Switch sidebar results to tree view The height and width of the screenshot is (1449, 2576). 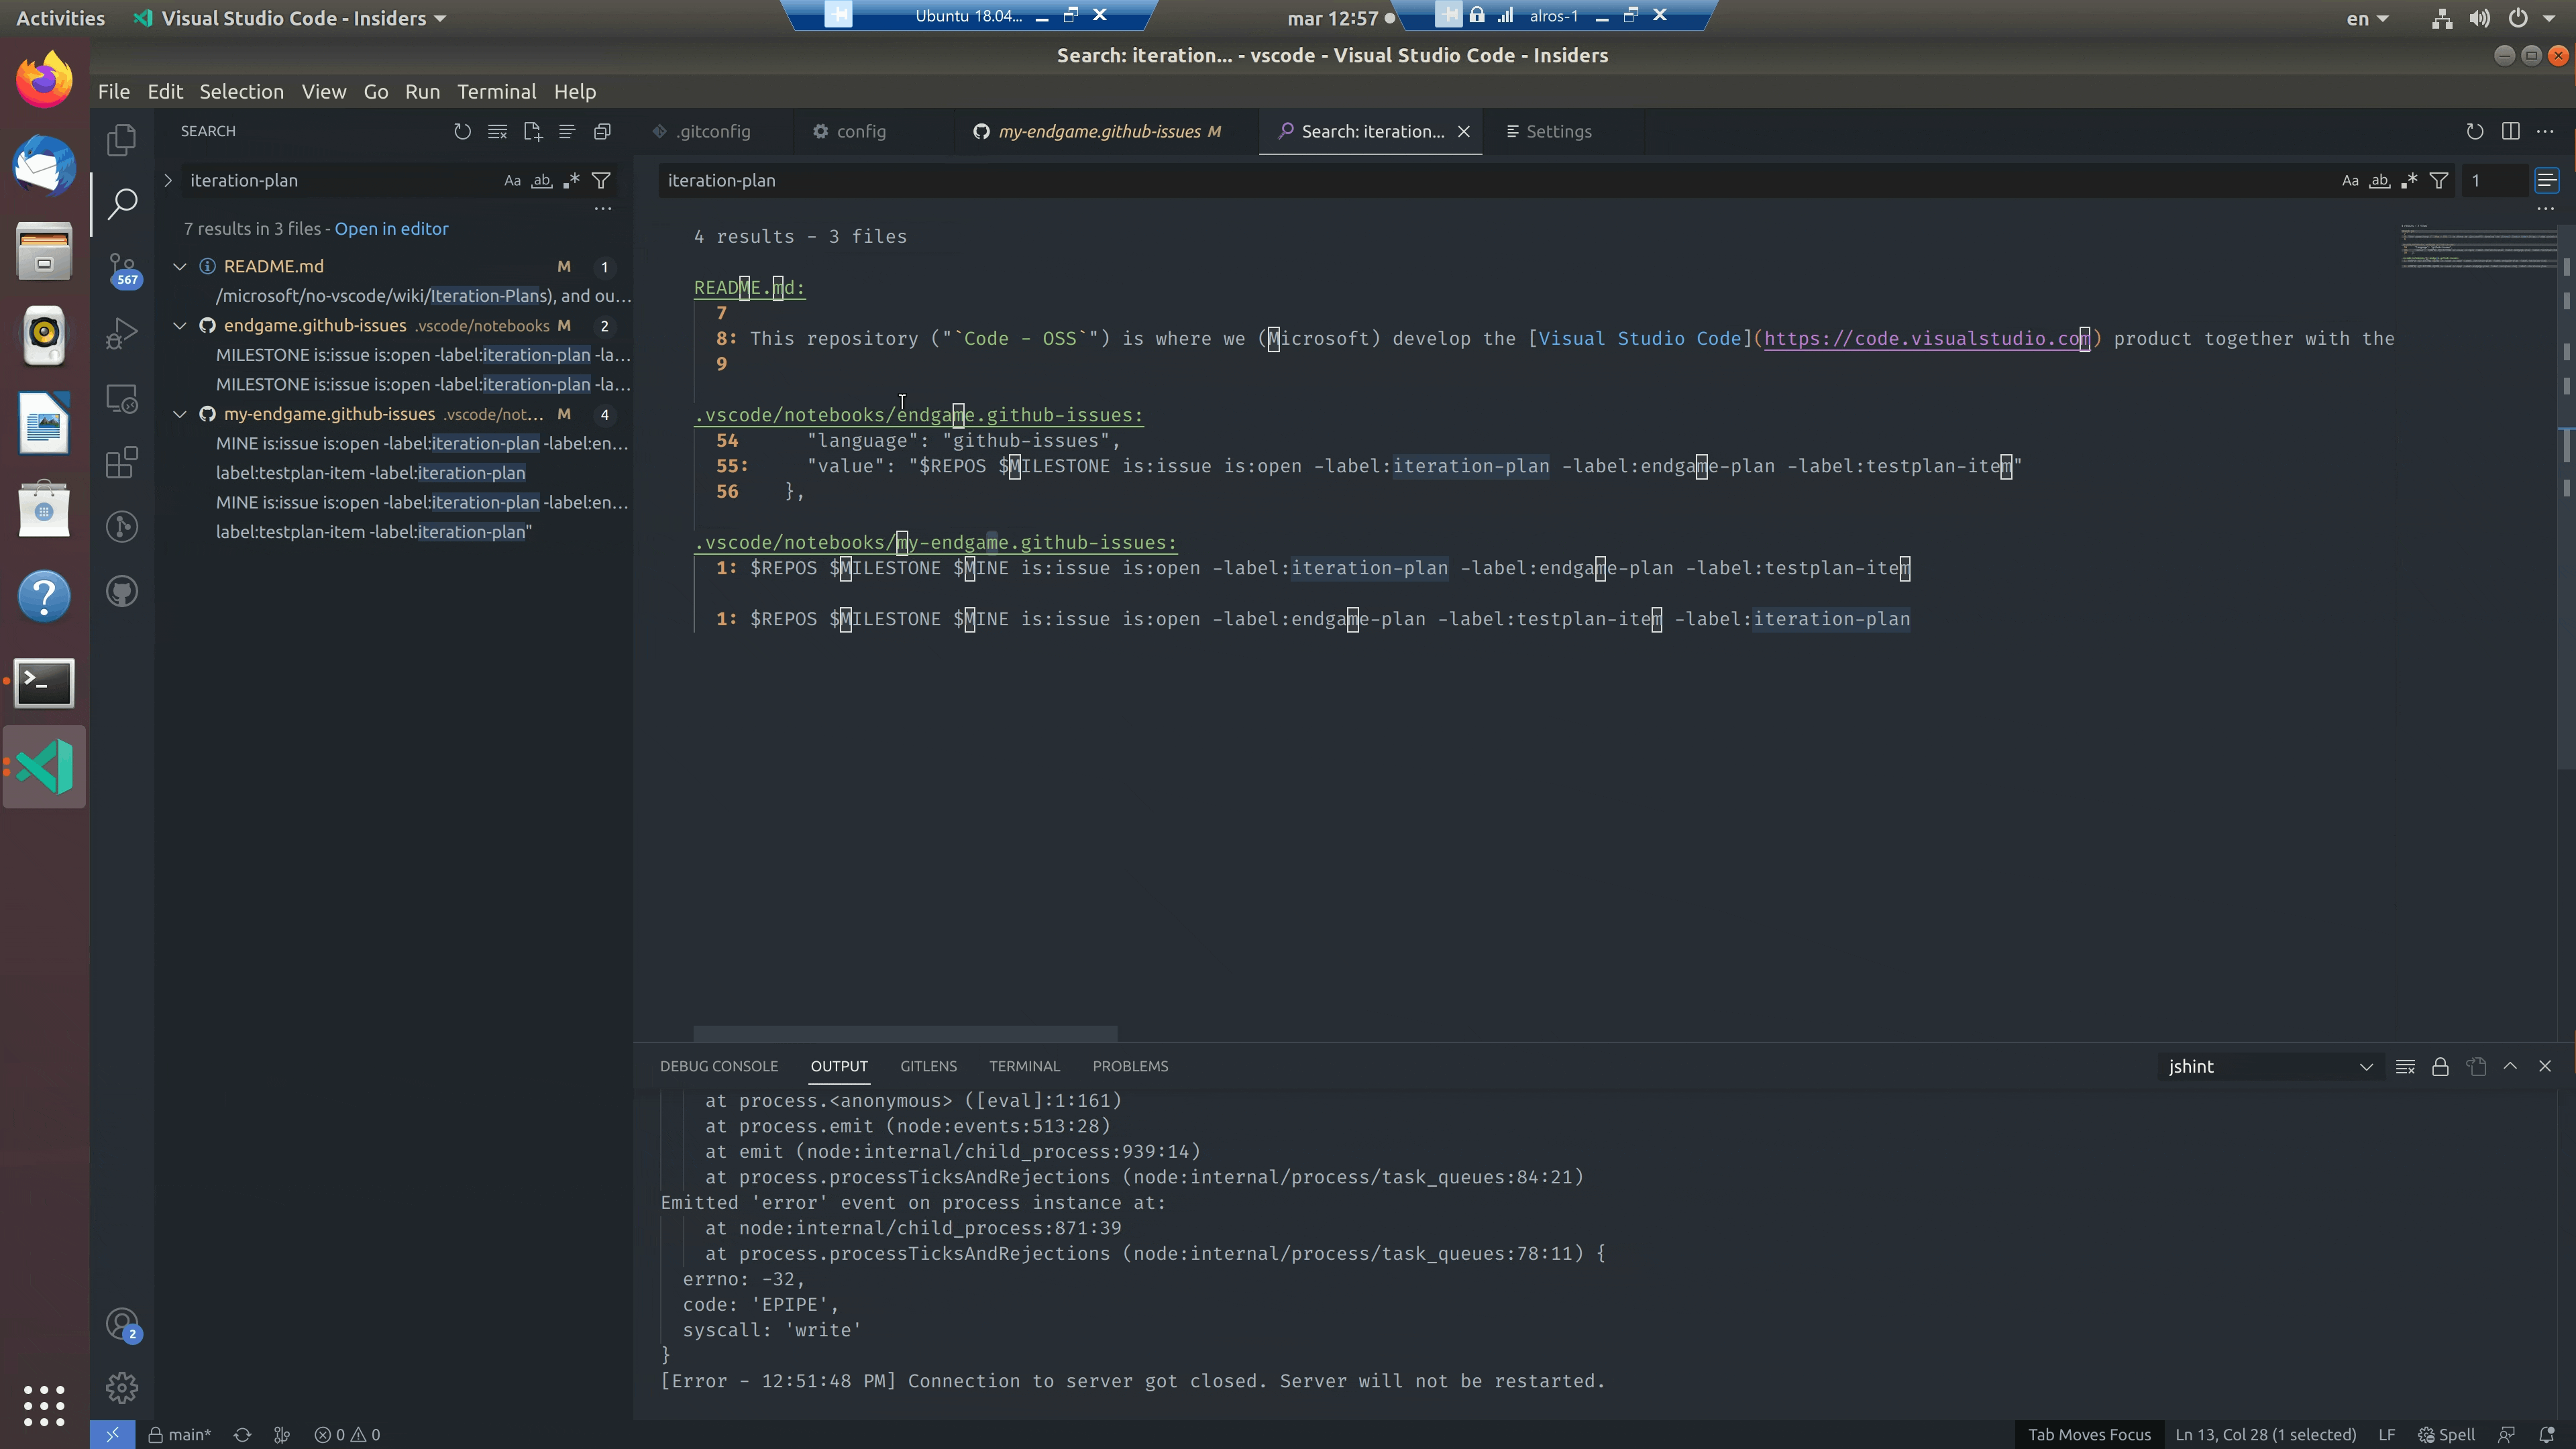coord(567,131)
